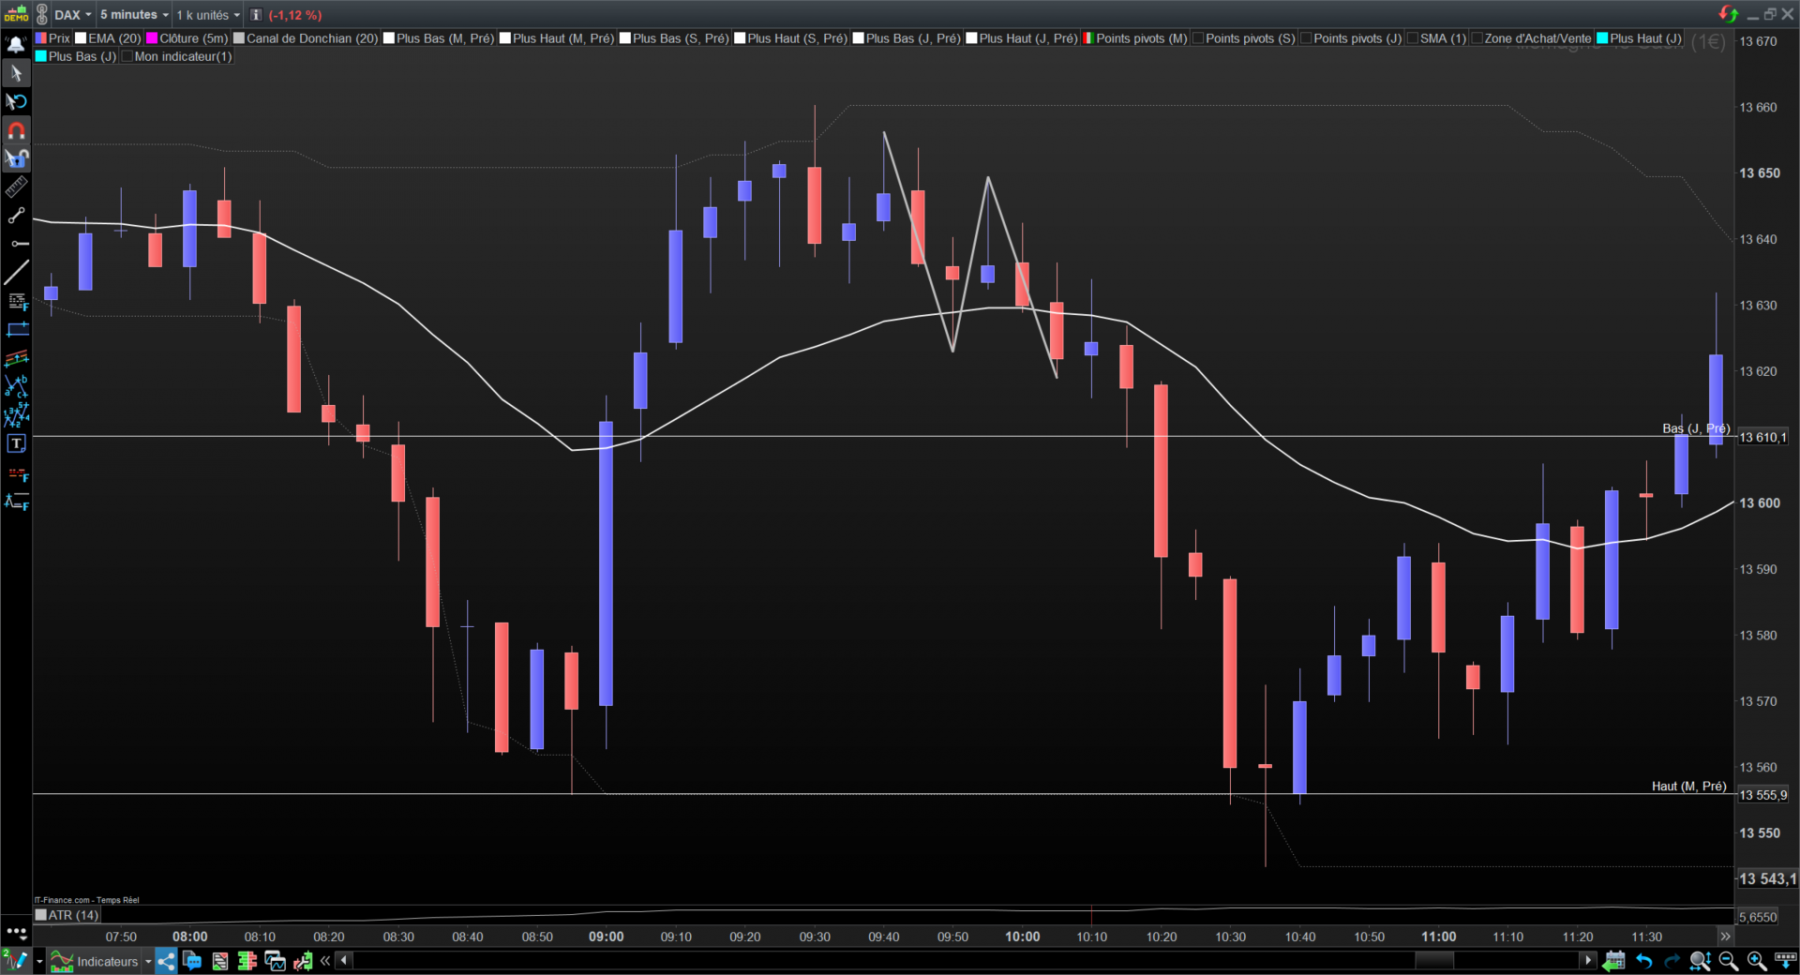Enable the magnet snap tool
Image resolution: width=1800 pixels, height=975 pixels.
(x=16, y=130)
